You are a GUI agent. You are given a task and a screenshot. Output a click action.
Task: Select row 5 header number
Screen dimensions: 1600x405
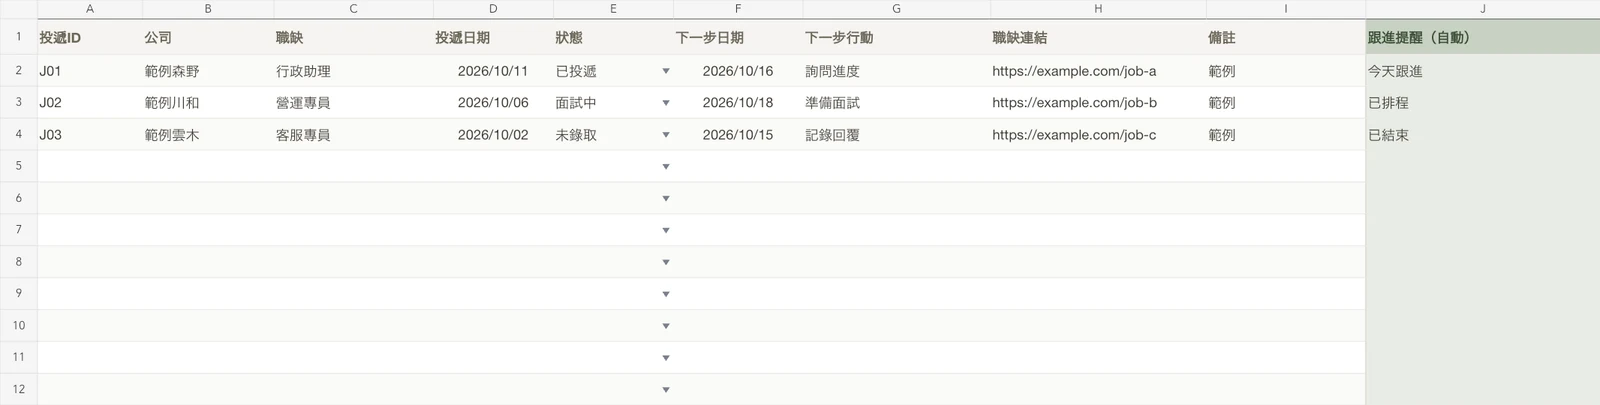[x=18, y=167]
